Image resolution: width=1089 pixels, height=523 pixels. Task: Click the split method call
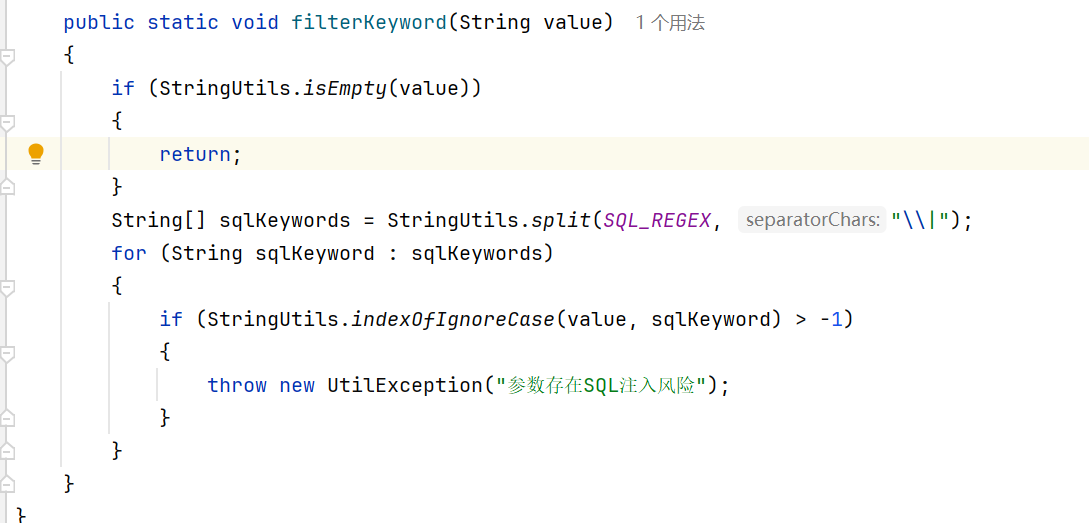[x=561, y=220]
